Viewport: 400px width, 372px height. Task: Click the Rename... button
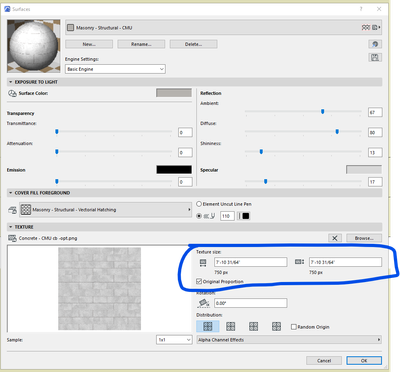pyautogui.click(x=141, y=44)
